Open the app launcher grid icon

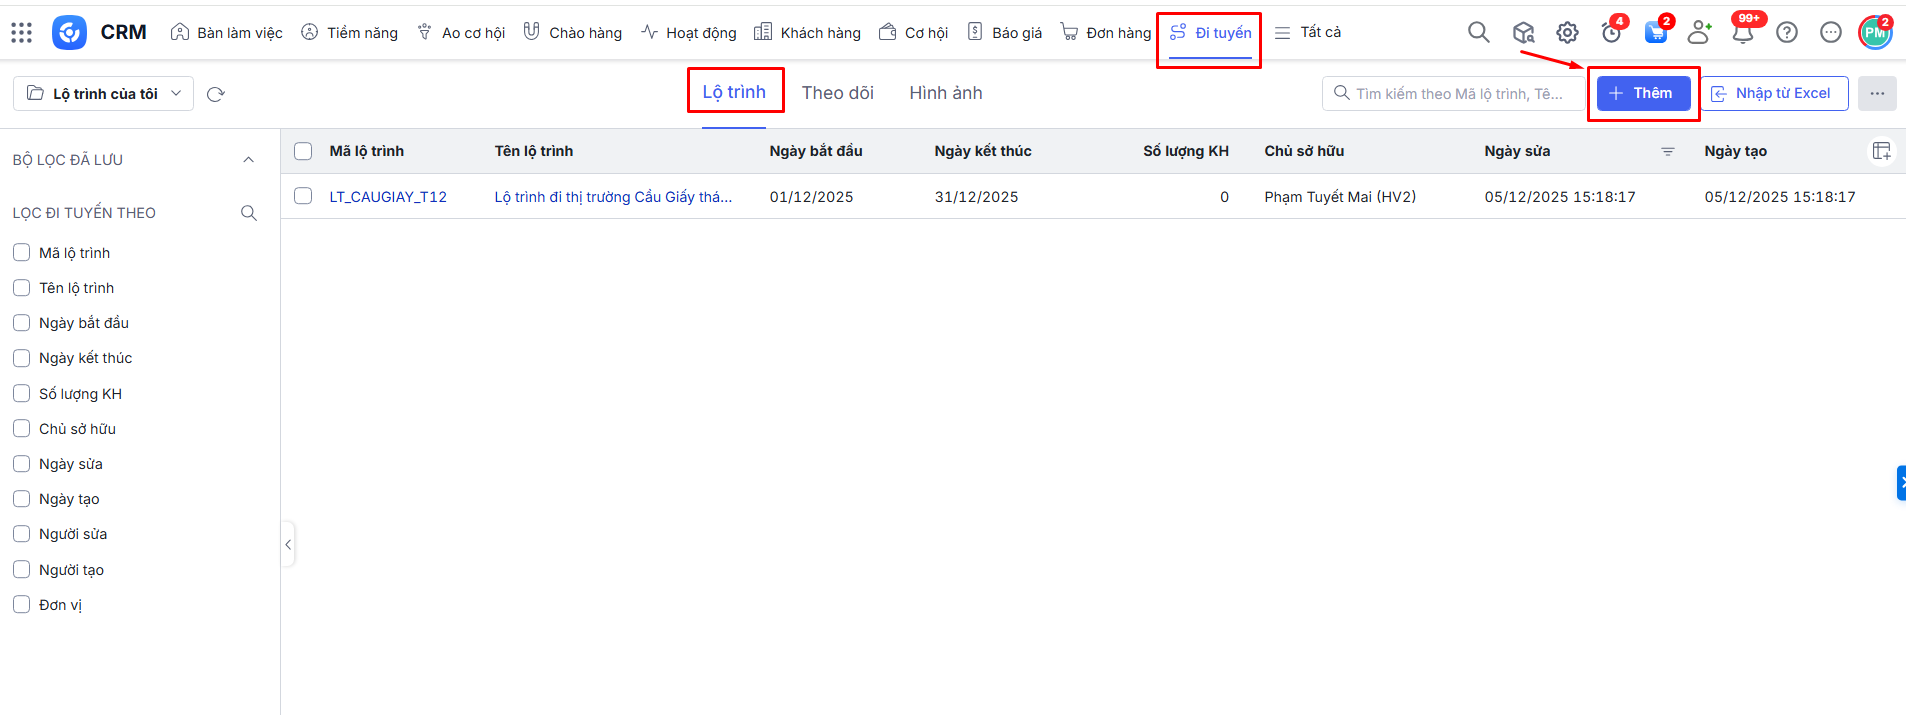pyautogui.click(x=21, y=33)
